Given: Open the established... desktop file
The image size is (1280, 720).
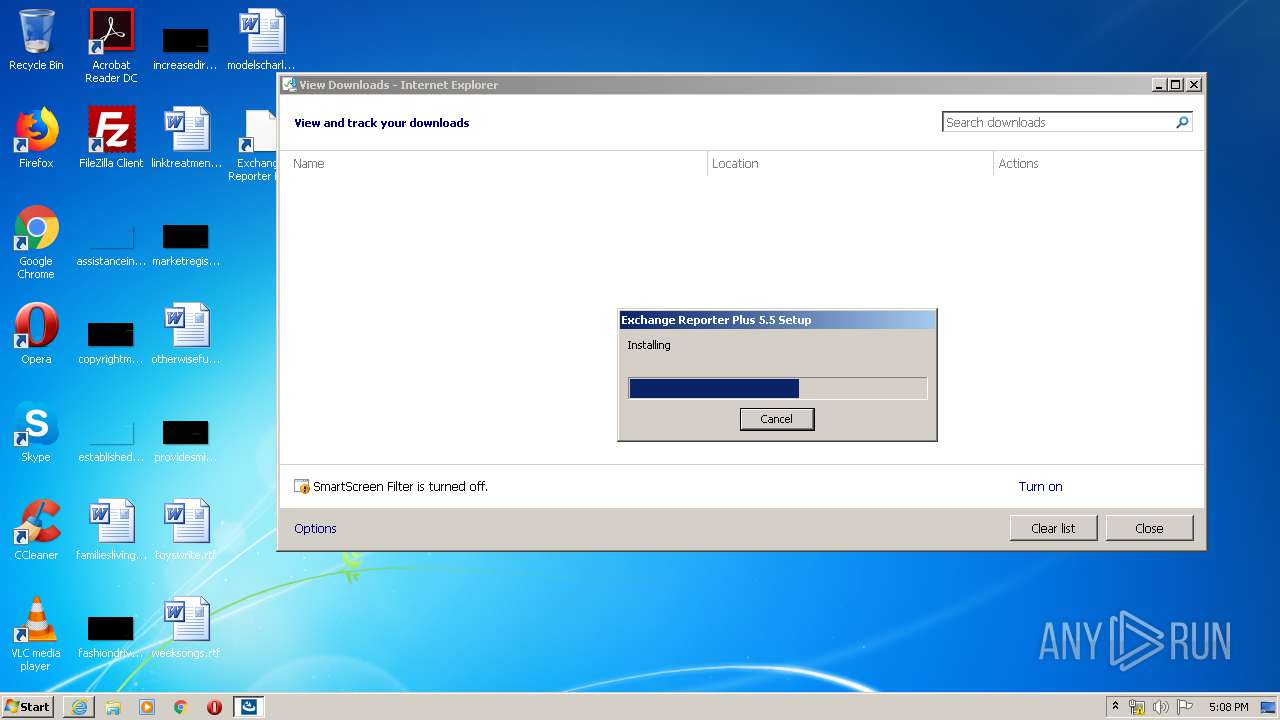Looking at the screenshot, I should coord(111,442).
